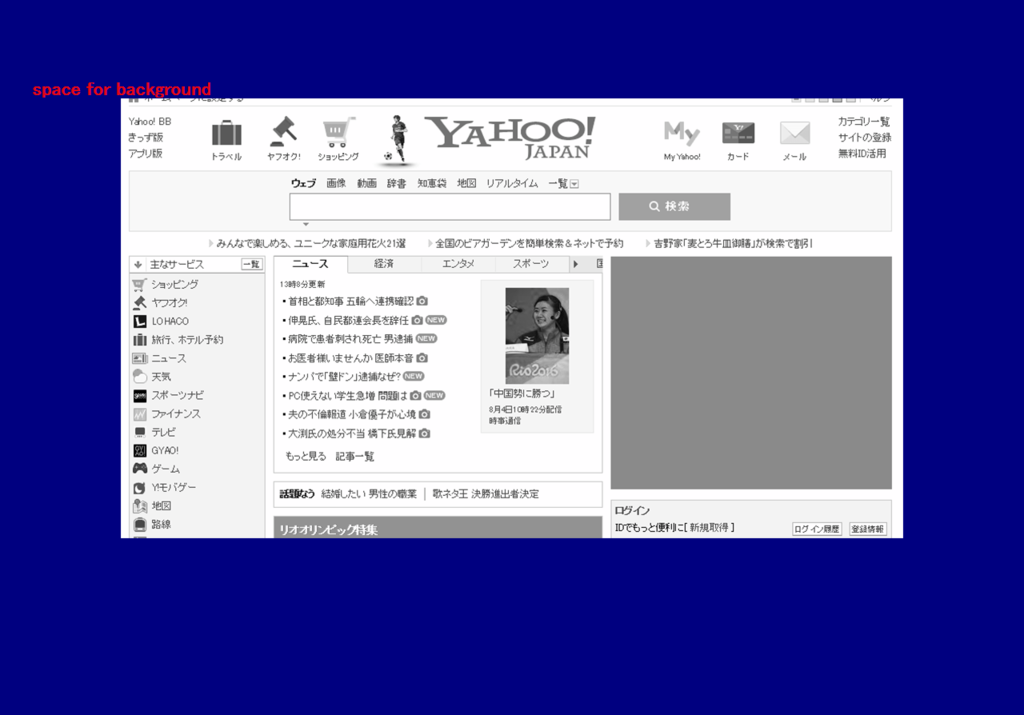Select the 辞書 search tab
Screen dimensions: 1024x715
(396, 183)
